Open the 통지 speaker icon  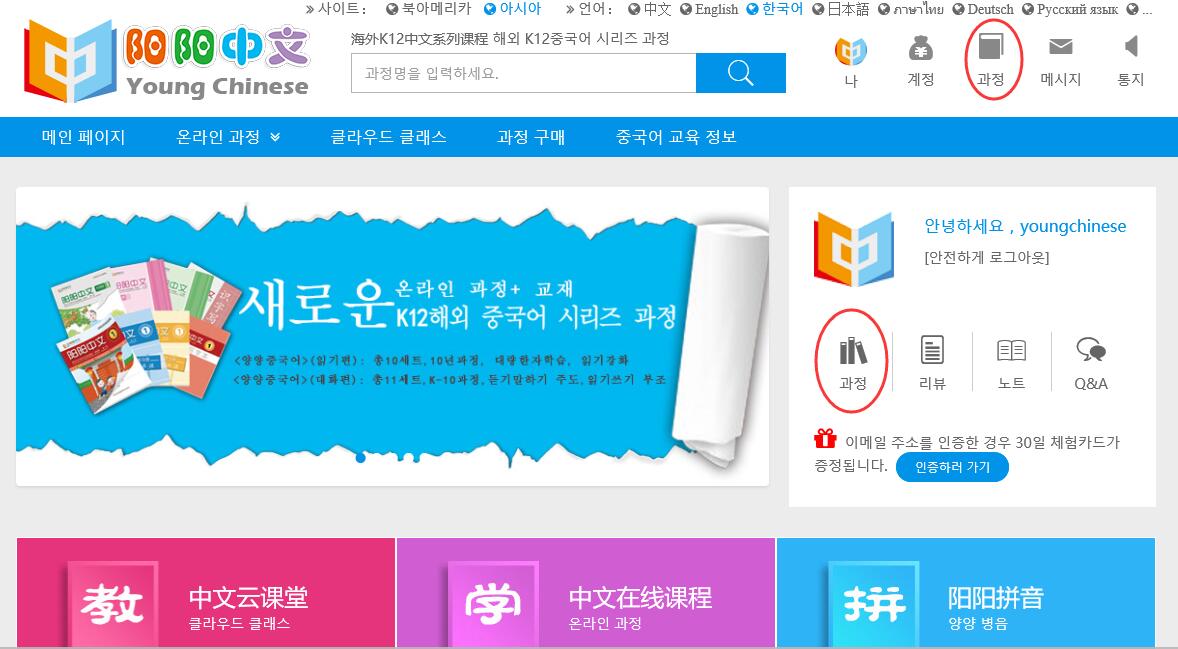point(1131,47)
